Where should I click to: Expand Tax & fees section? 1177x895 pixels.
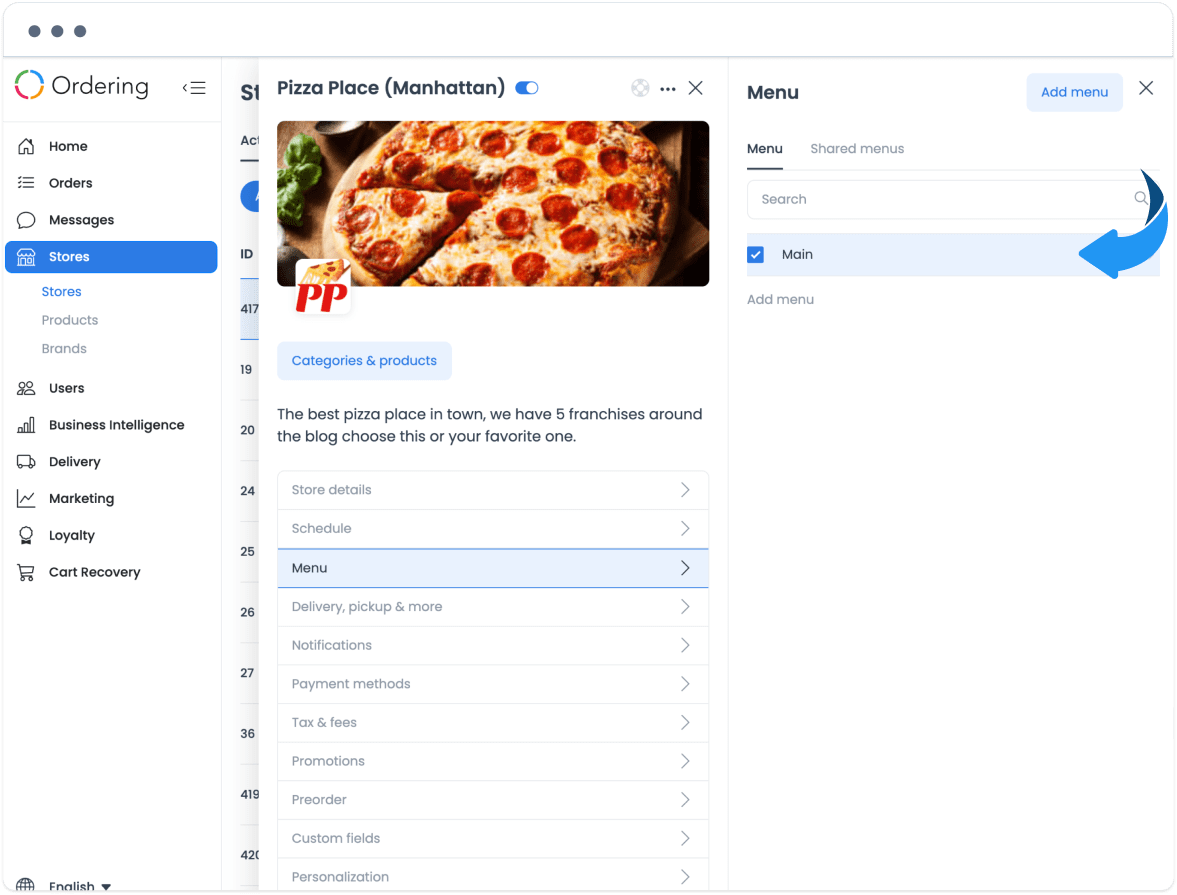[492, 723]
